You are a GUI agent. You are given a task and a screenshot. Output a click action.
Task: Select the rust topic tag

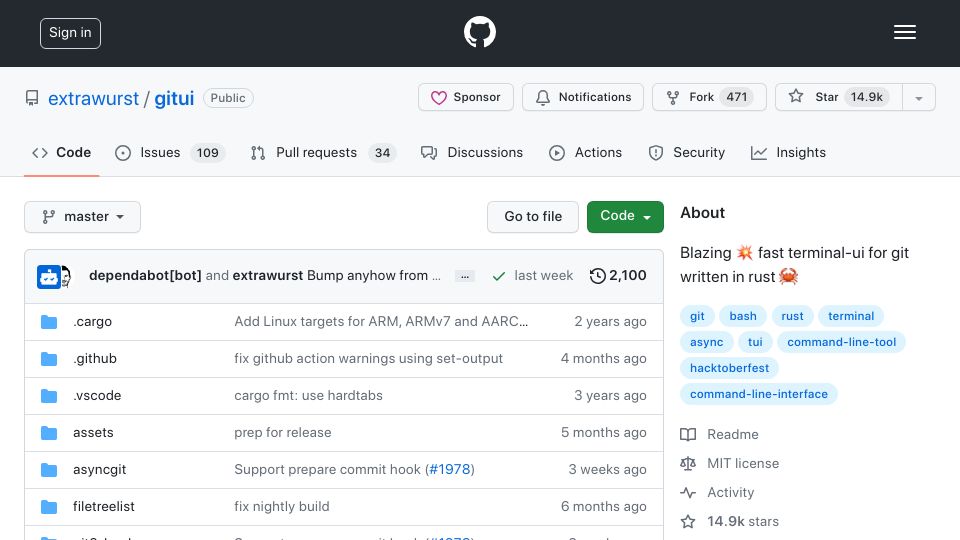click(x=792, y=316)
